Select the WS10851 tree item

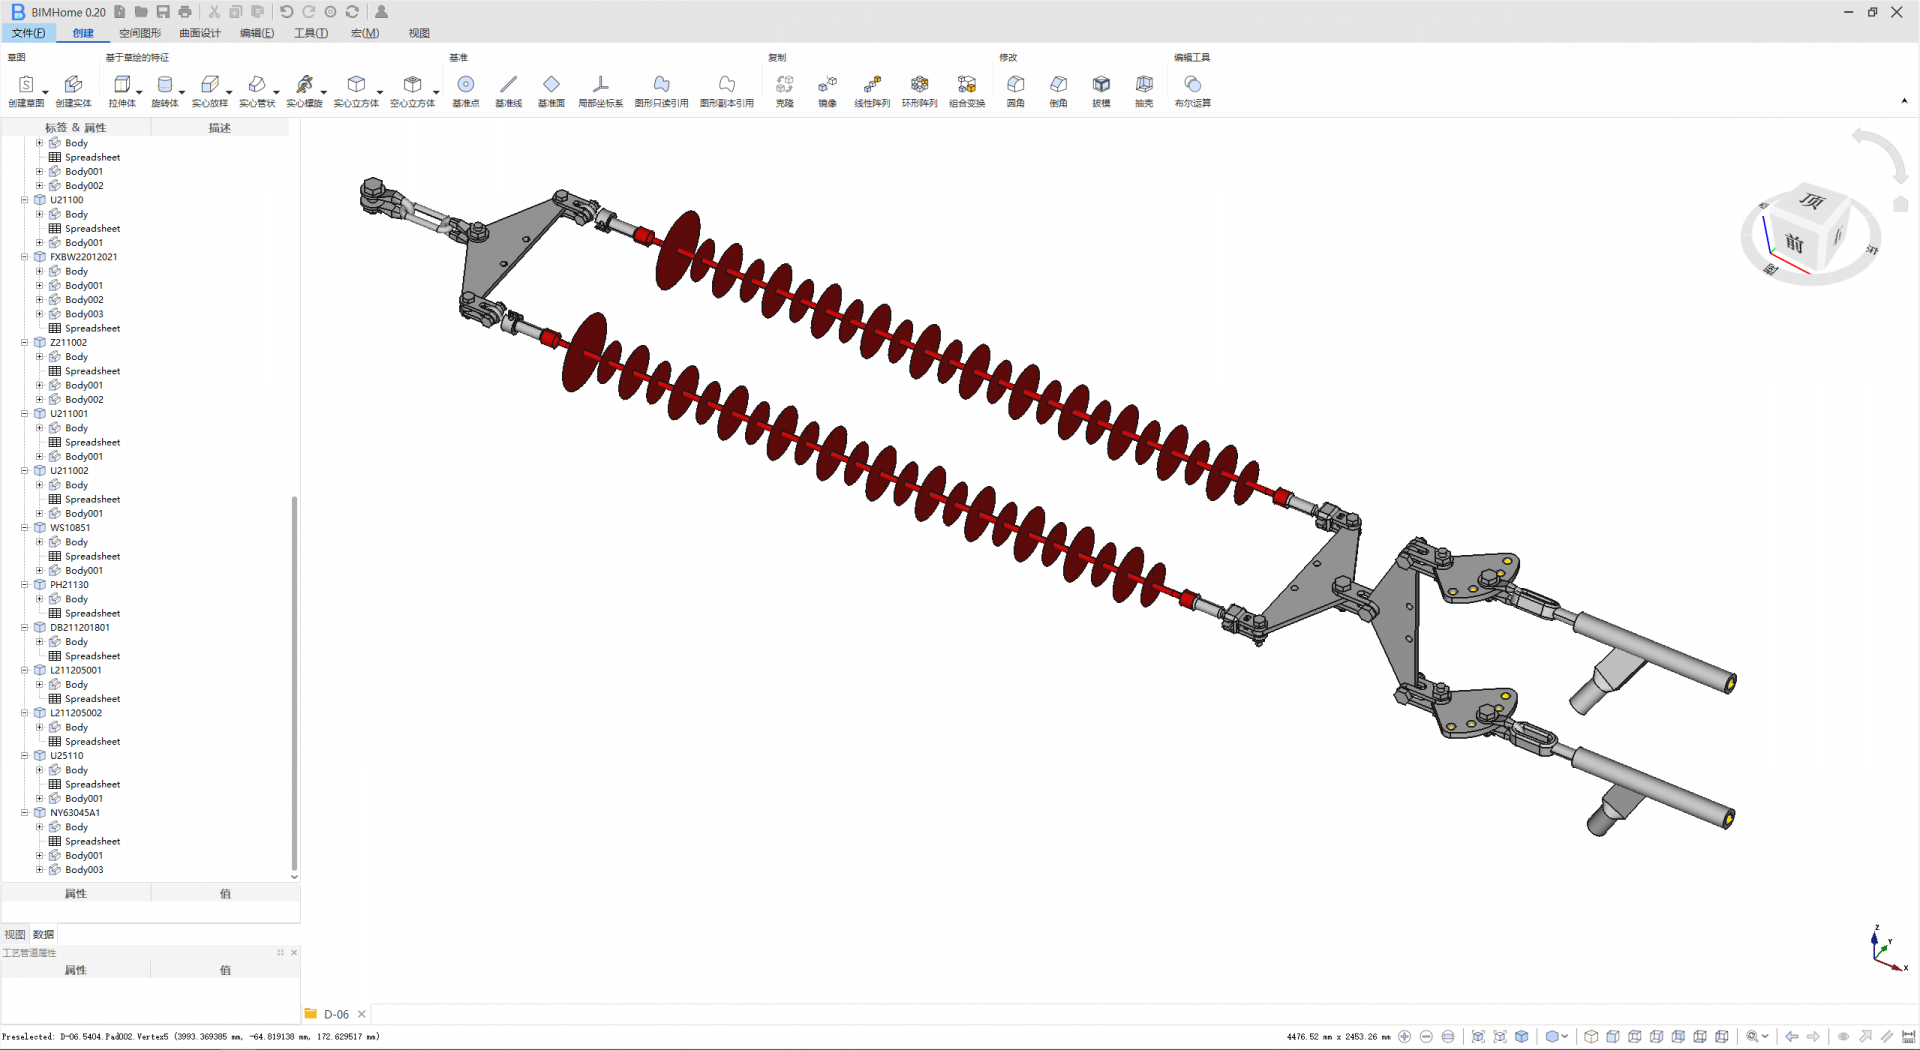70,528
